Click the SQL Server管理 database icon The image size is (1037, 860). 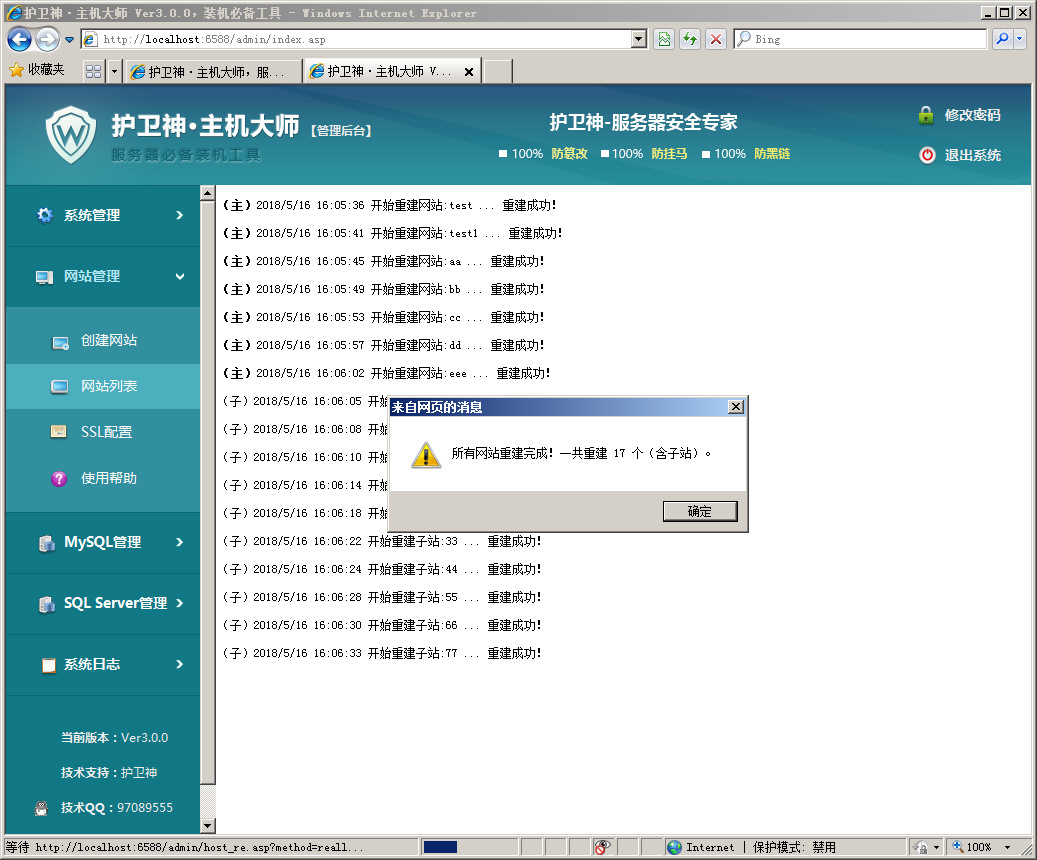click(x=46, y=605)
